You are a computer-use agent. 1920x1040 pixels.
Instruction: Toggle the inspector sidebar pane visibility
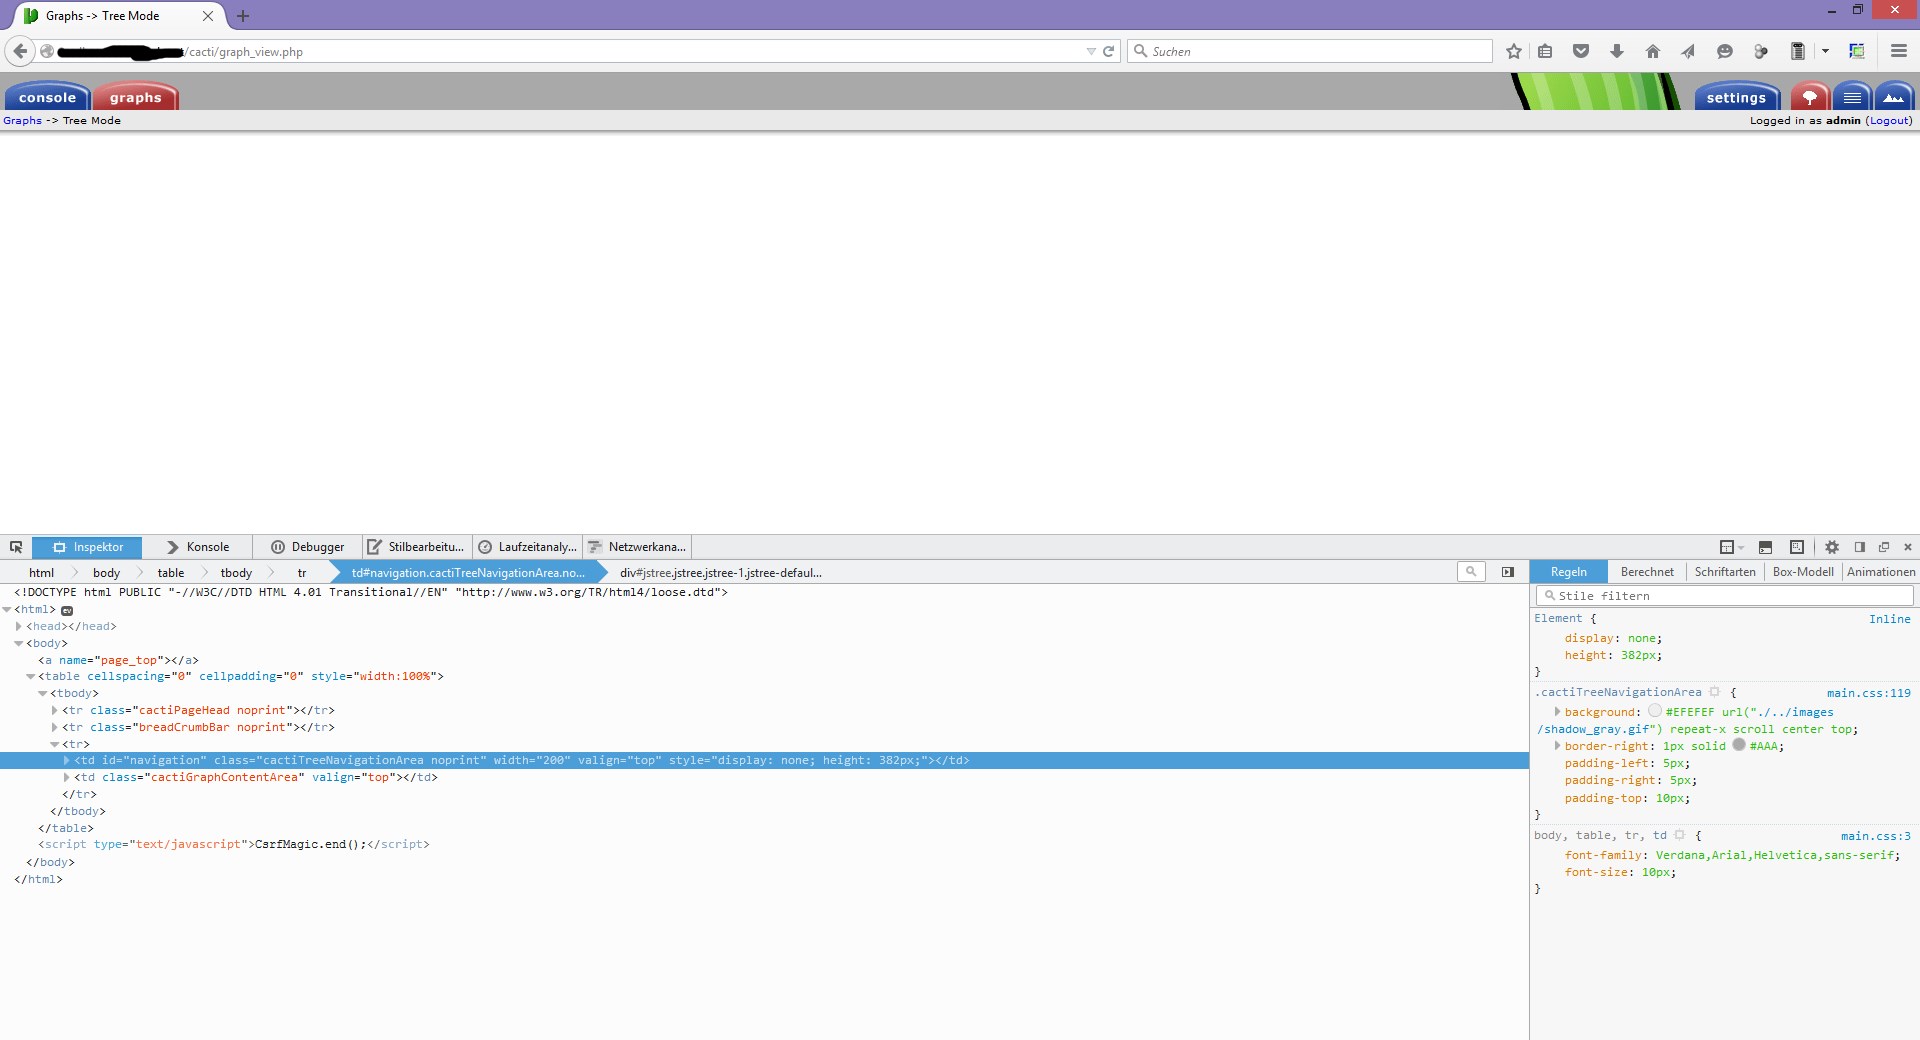(1508, 572)
